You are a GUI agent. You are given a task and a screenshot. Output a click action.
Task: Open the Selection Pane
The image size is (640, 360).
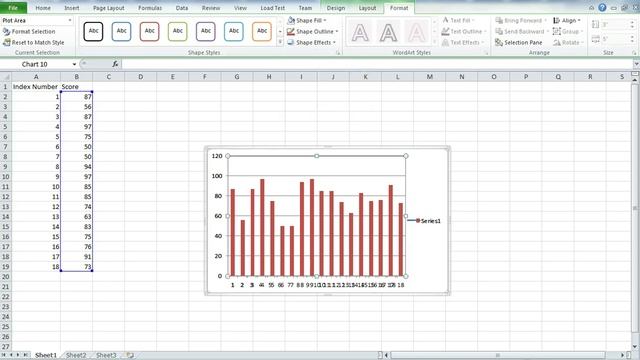tap(519, 42)
